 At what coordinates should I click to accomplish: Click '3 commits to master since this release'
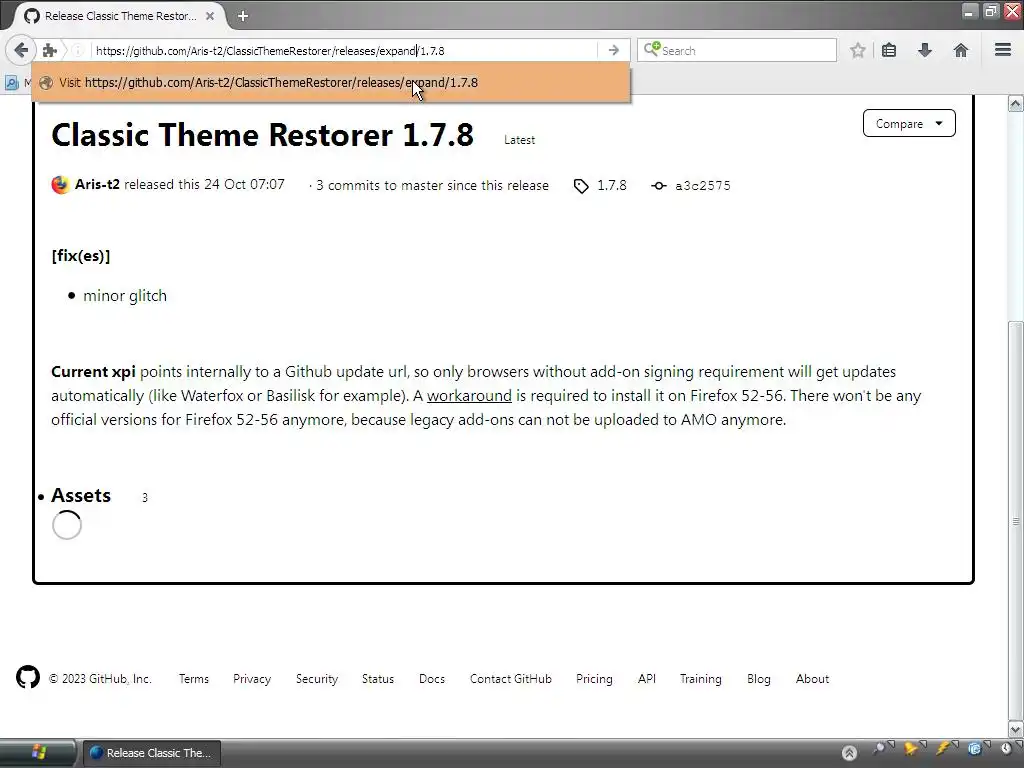[432, 185]
